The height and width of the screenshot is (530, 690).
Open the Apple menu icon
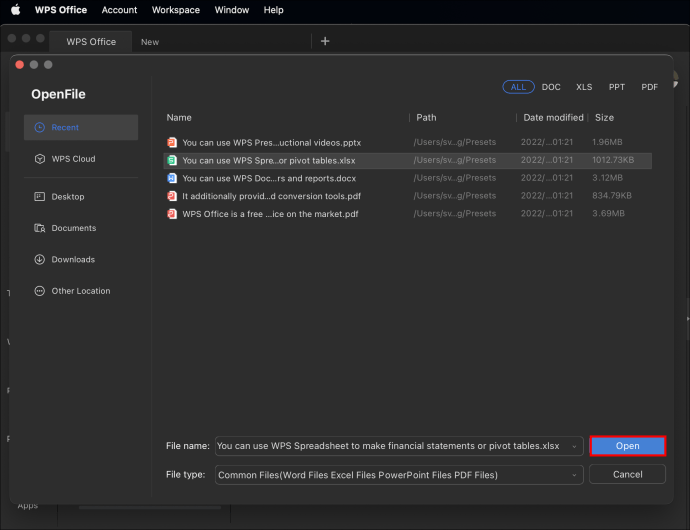(x=16, y=10)
